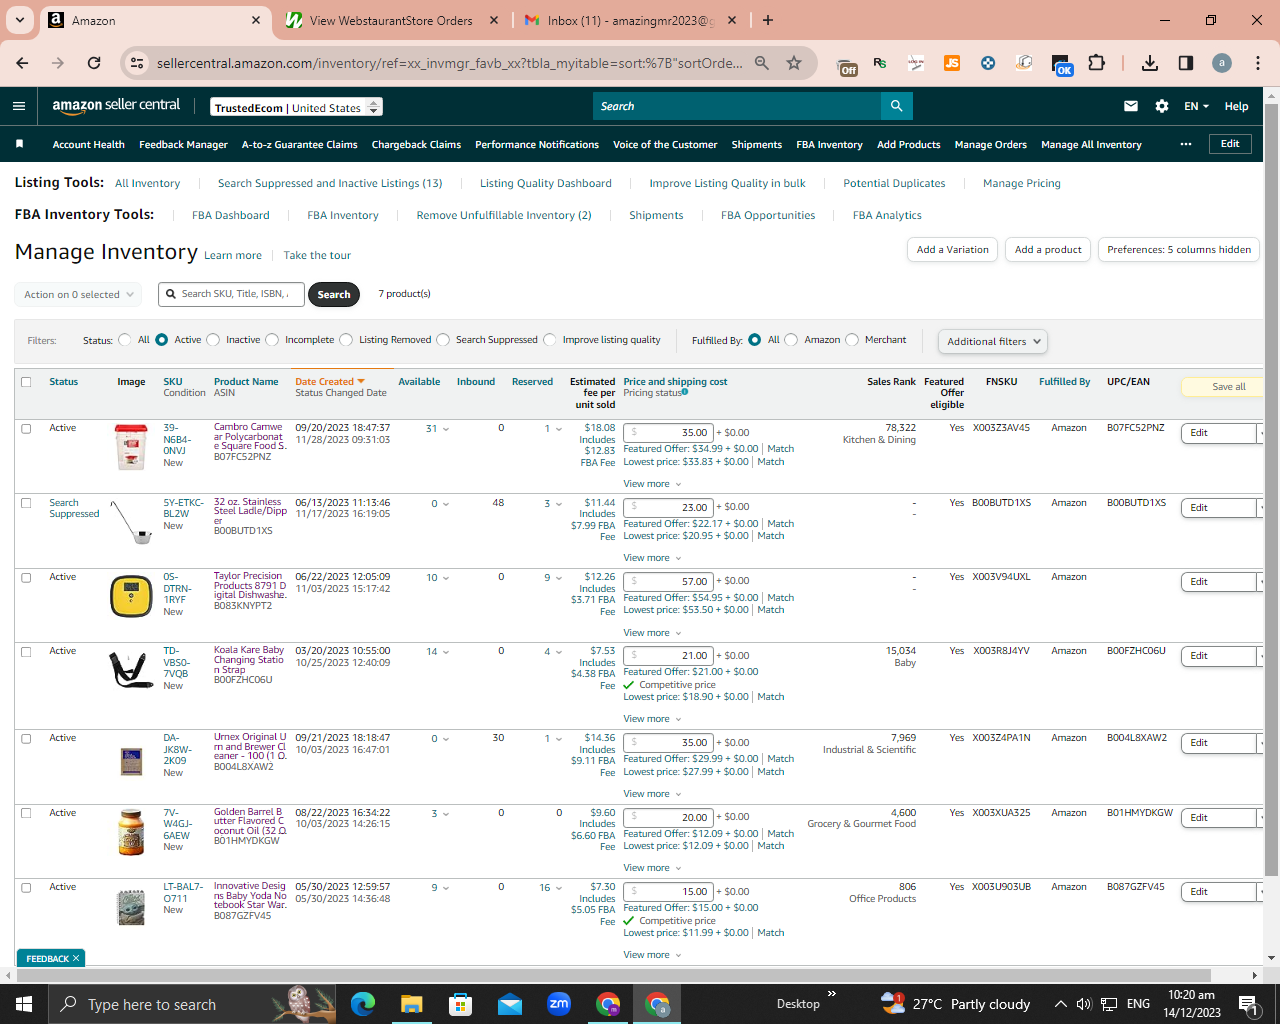Open the TrustedEcom United States account switcher
This screenshot has width=1280, height=1024.
point(297,107)
